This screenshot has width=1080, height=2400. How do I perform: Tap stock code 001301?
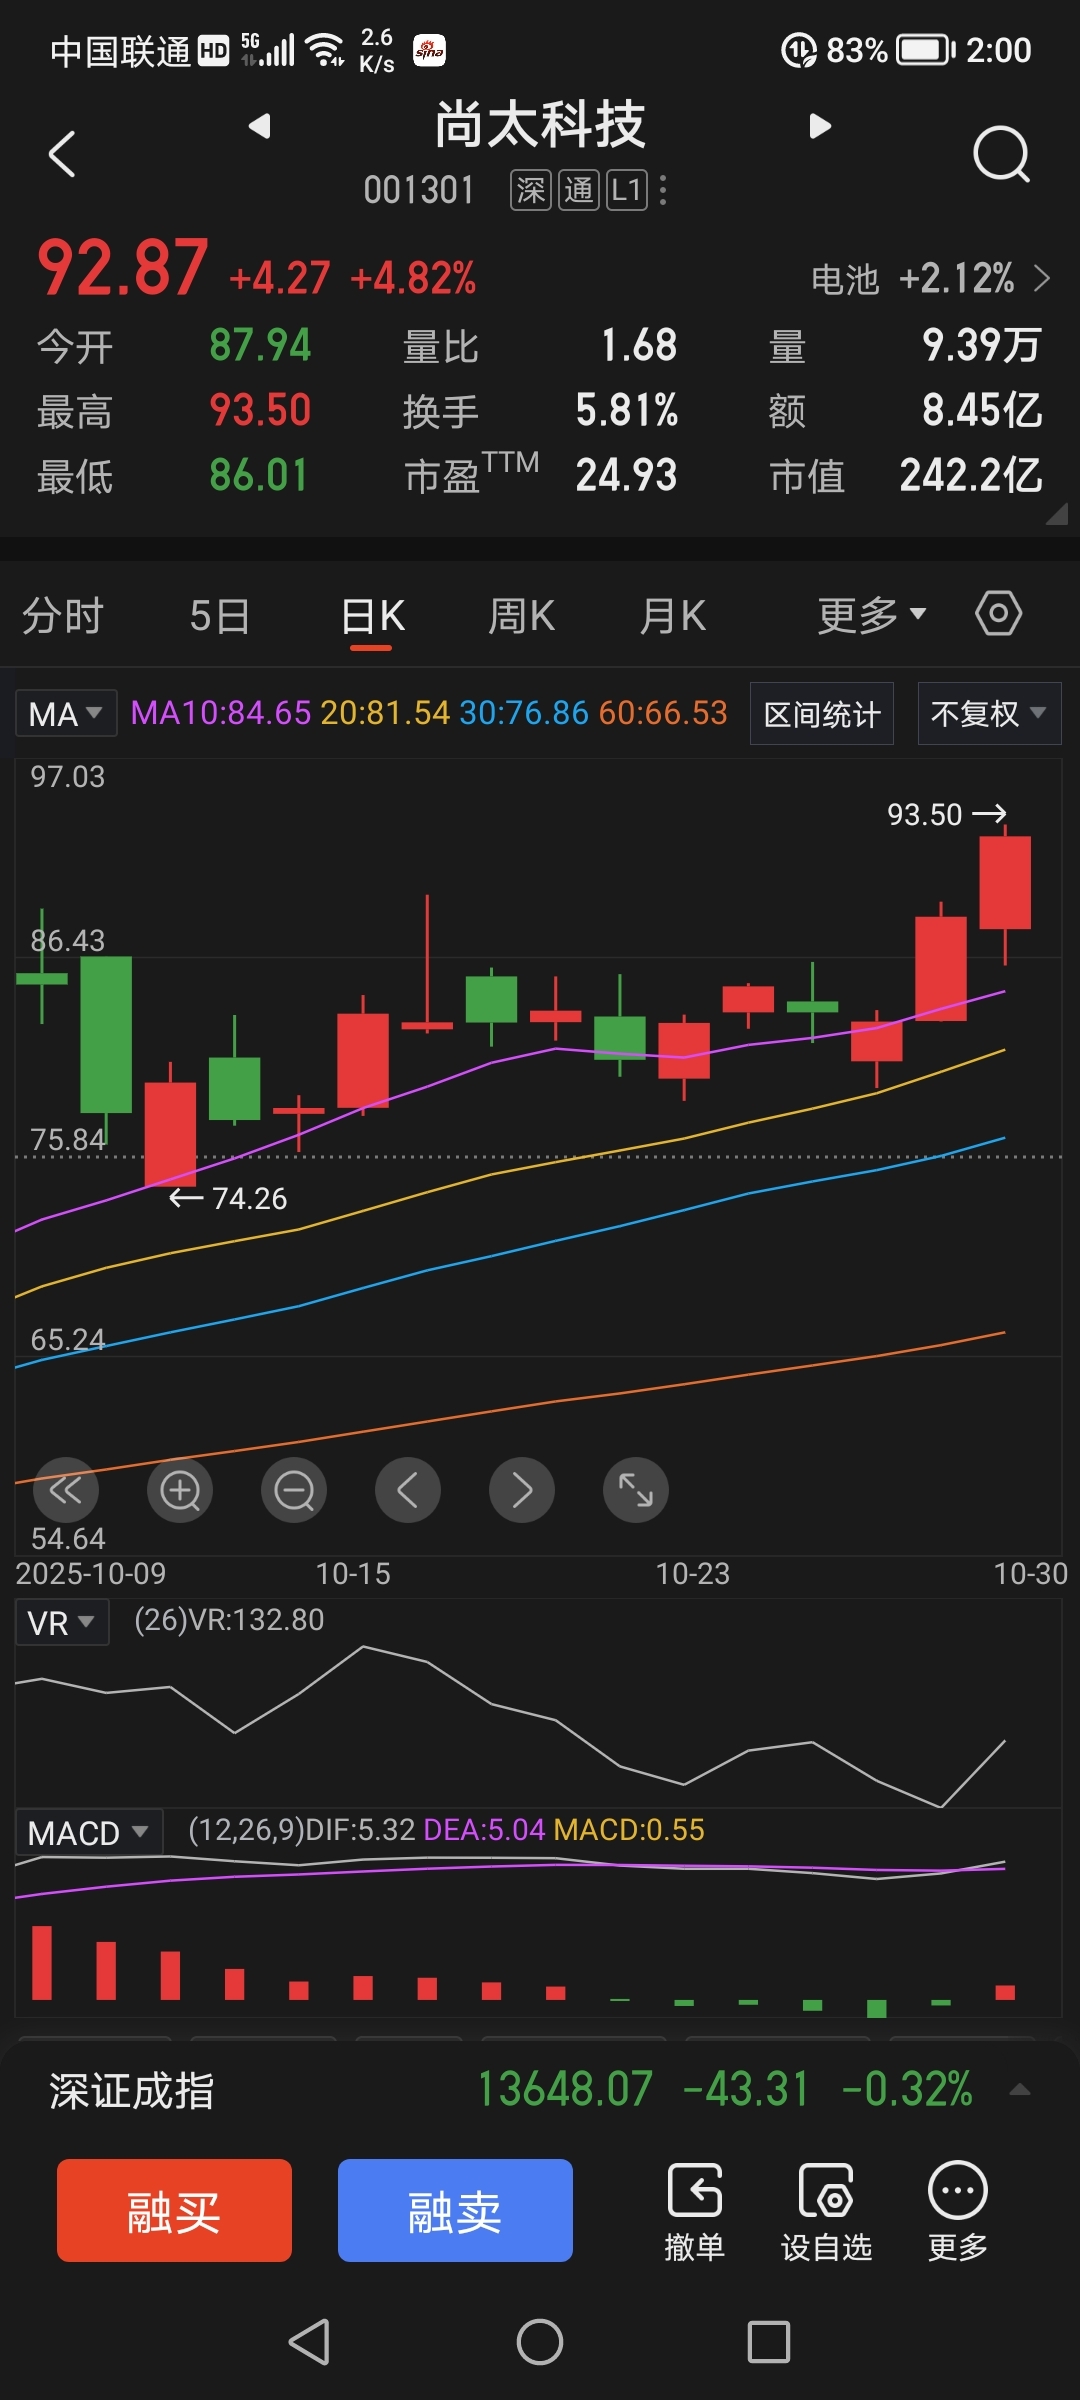click(x=419, y=190)
